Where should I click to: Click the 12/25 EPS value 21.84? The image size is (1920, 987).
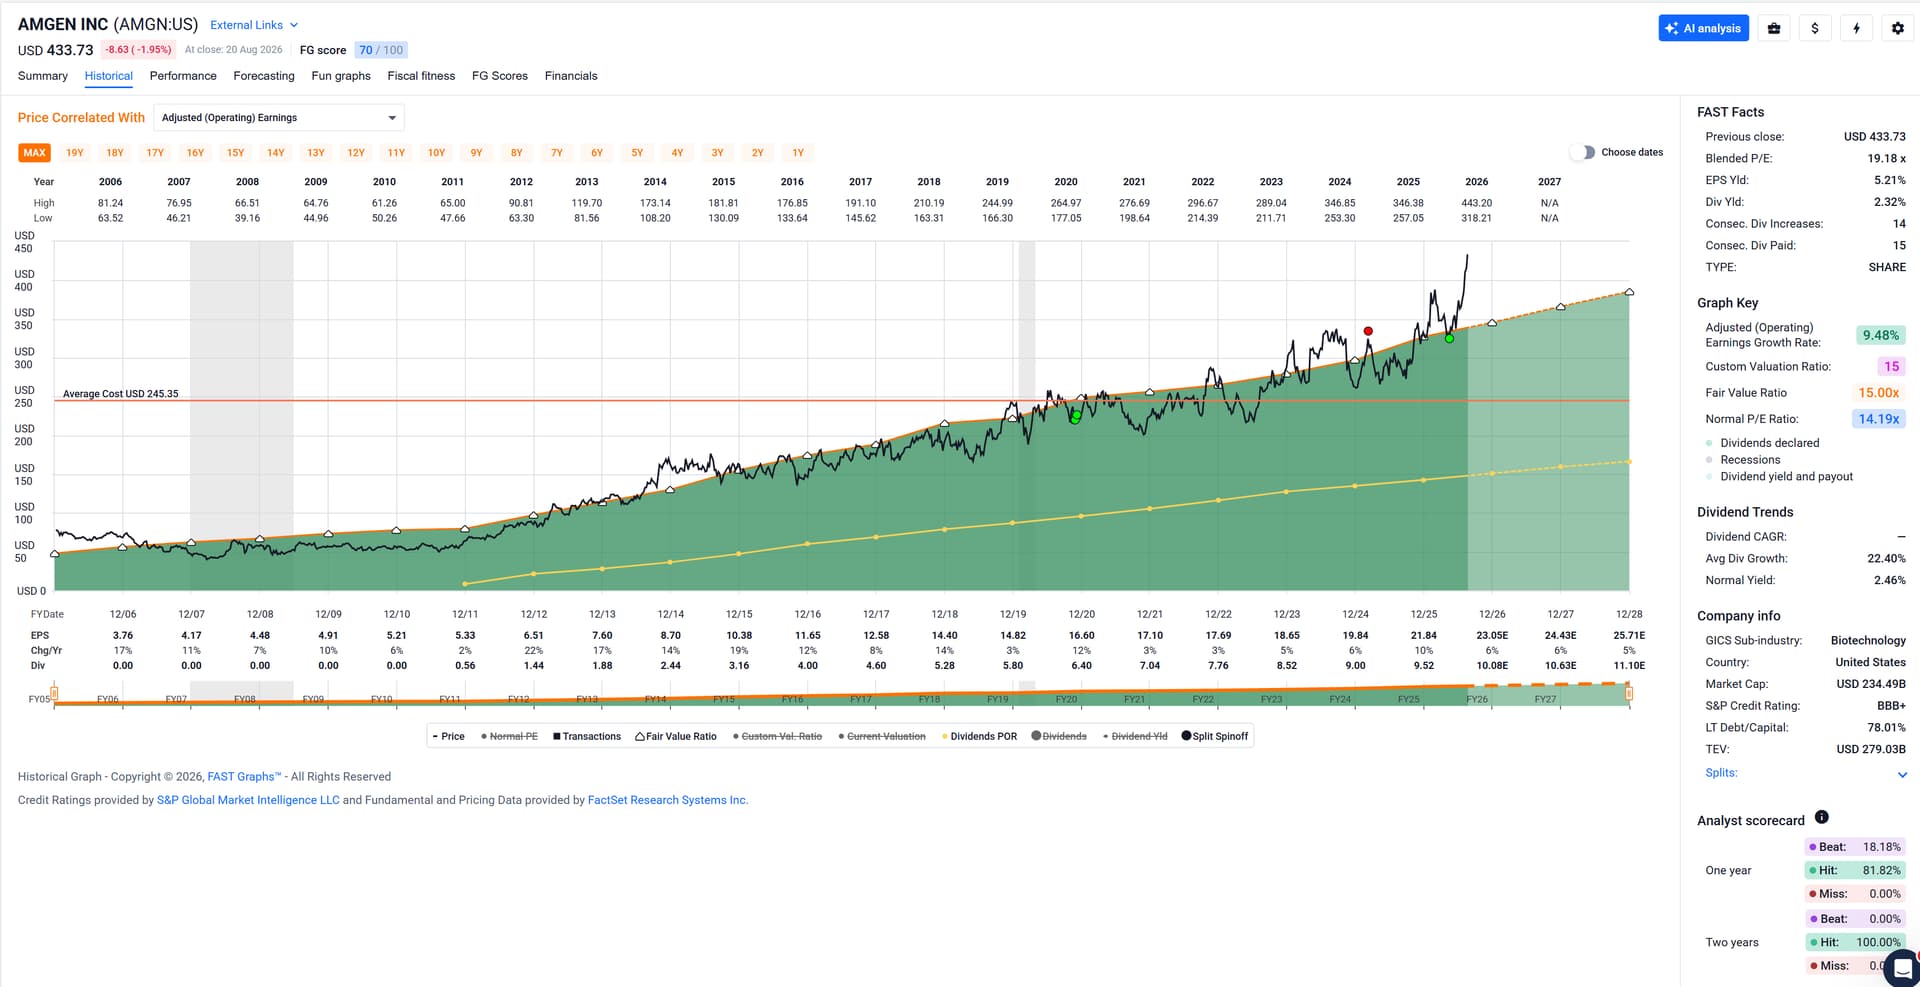tap(1424, 636)
